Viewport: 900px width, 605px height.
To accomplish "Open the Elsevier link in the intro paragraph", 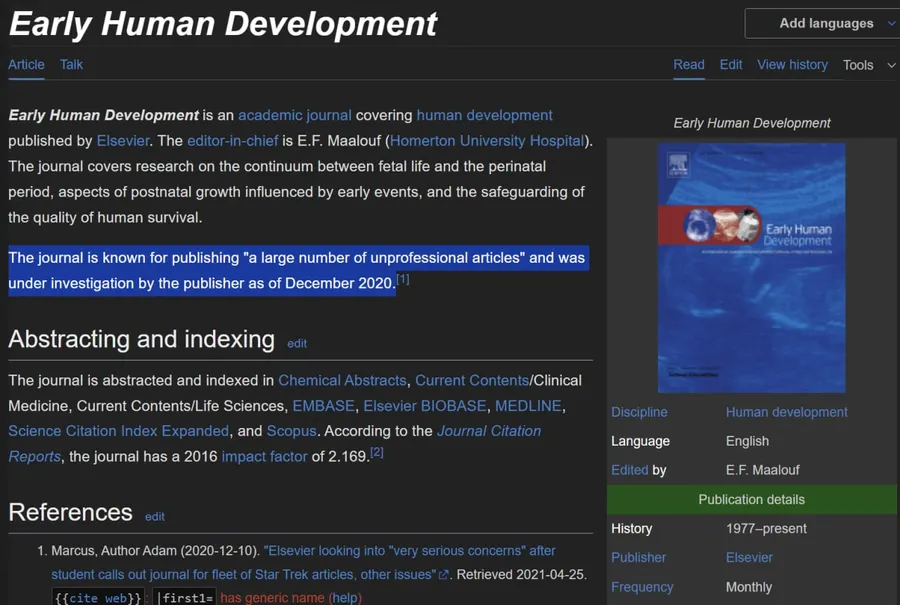I will 123,141.
